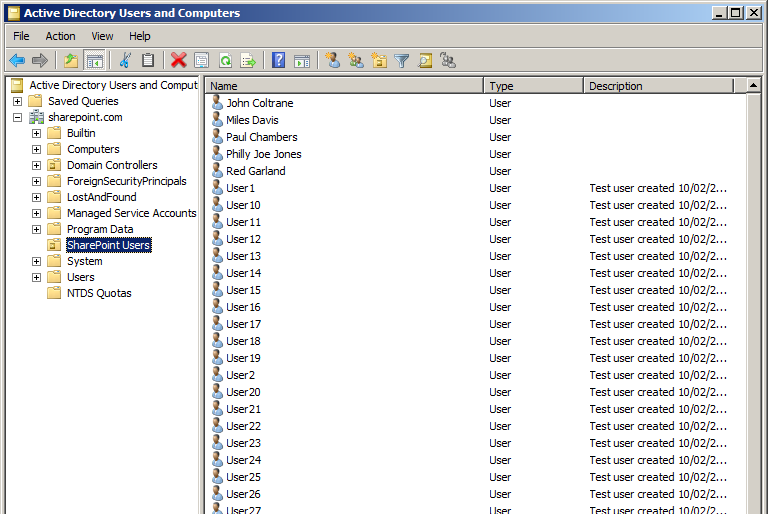The height and width of the screenshot is (514, 768).
Task: Create new group toolbar icon
Action: point(356,60)
